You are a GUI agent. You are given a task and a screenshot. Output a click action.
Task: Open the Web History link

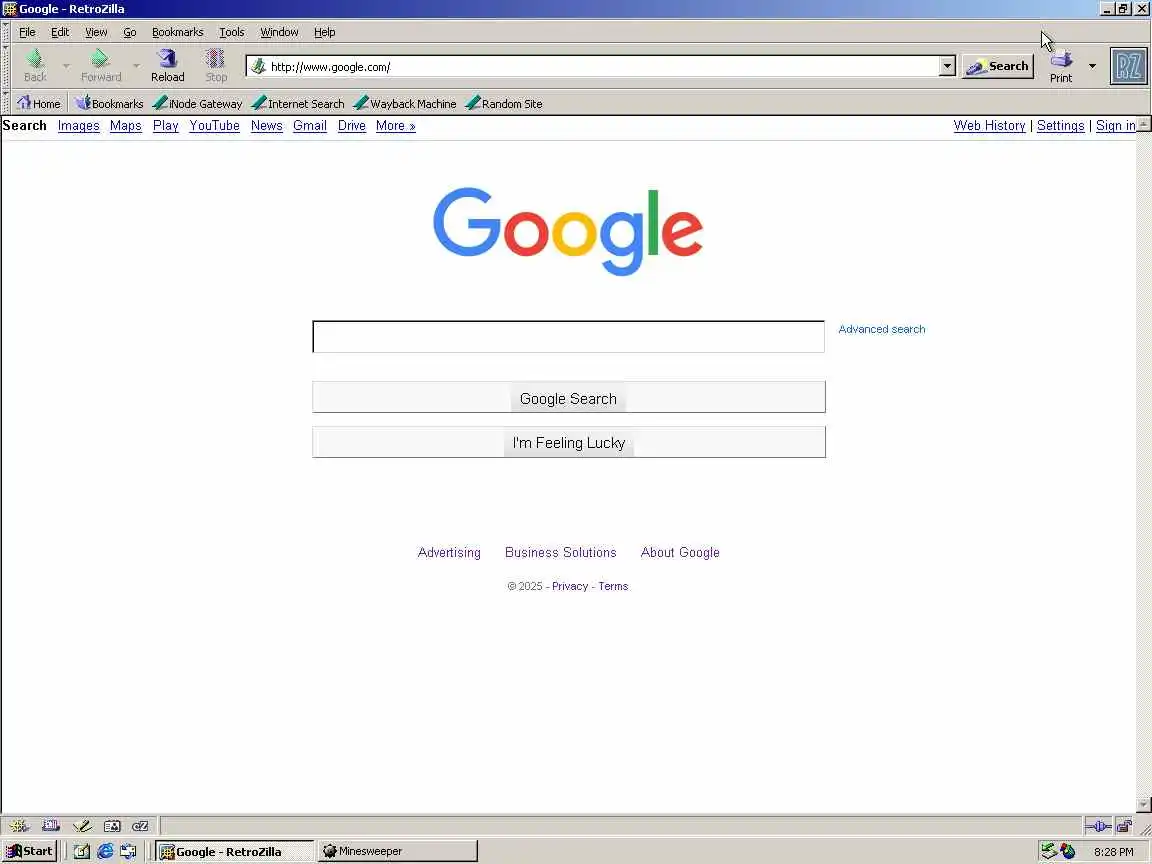coord(989,126)
